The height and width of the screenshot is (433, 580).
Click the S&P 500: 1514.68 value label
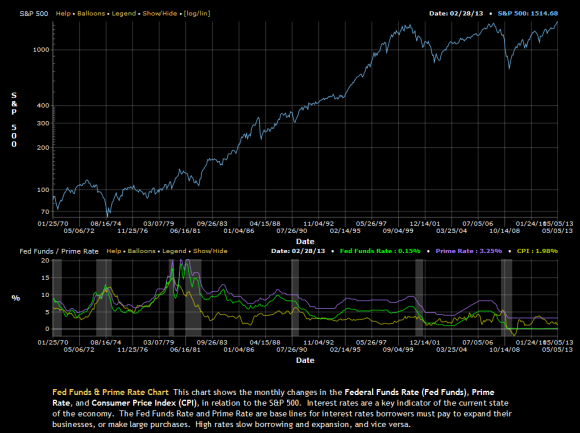tap(528, 14)
